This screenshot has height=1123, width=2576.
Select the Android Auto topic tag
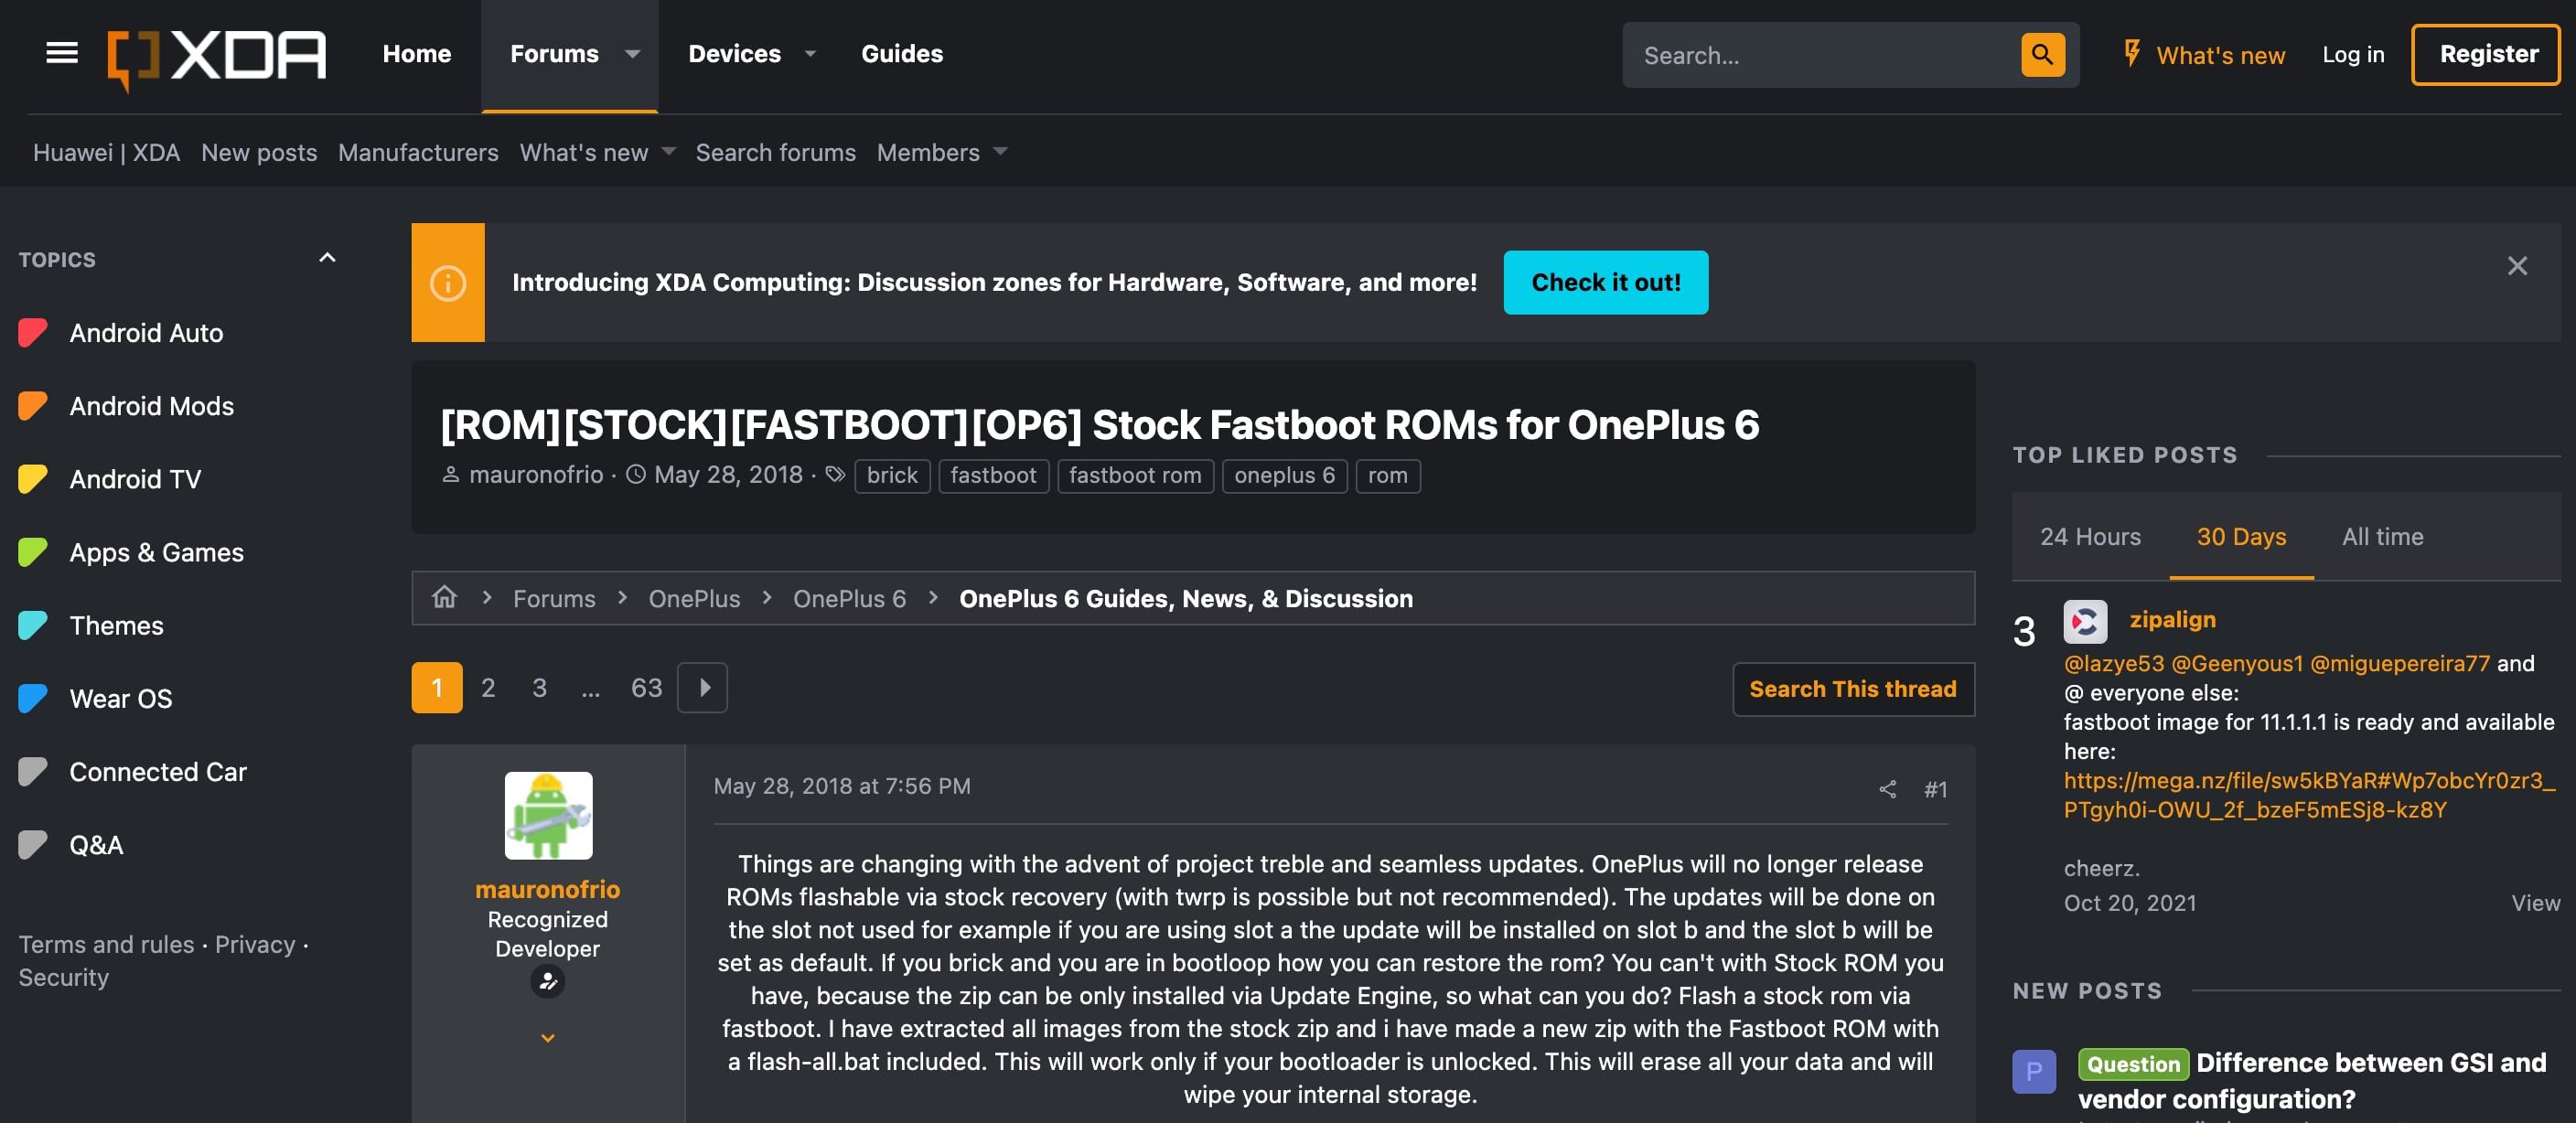[x=146, y=333]
